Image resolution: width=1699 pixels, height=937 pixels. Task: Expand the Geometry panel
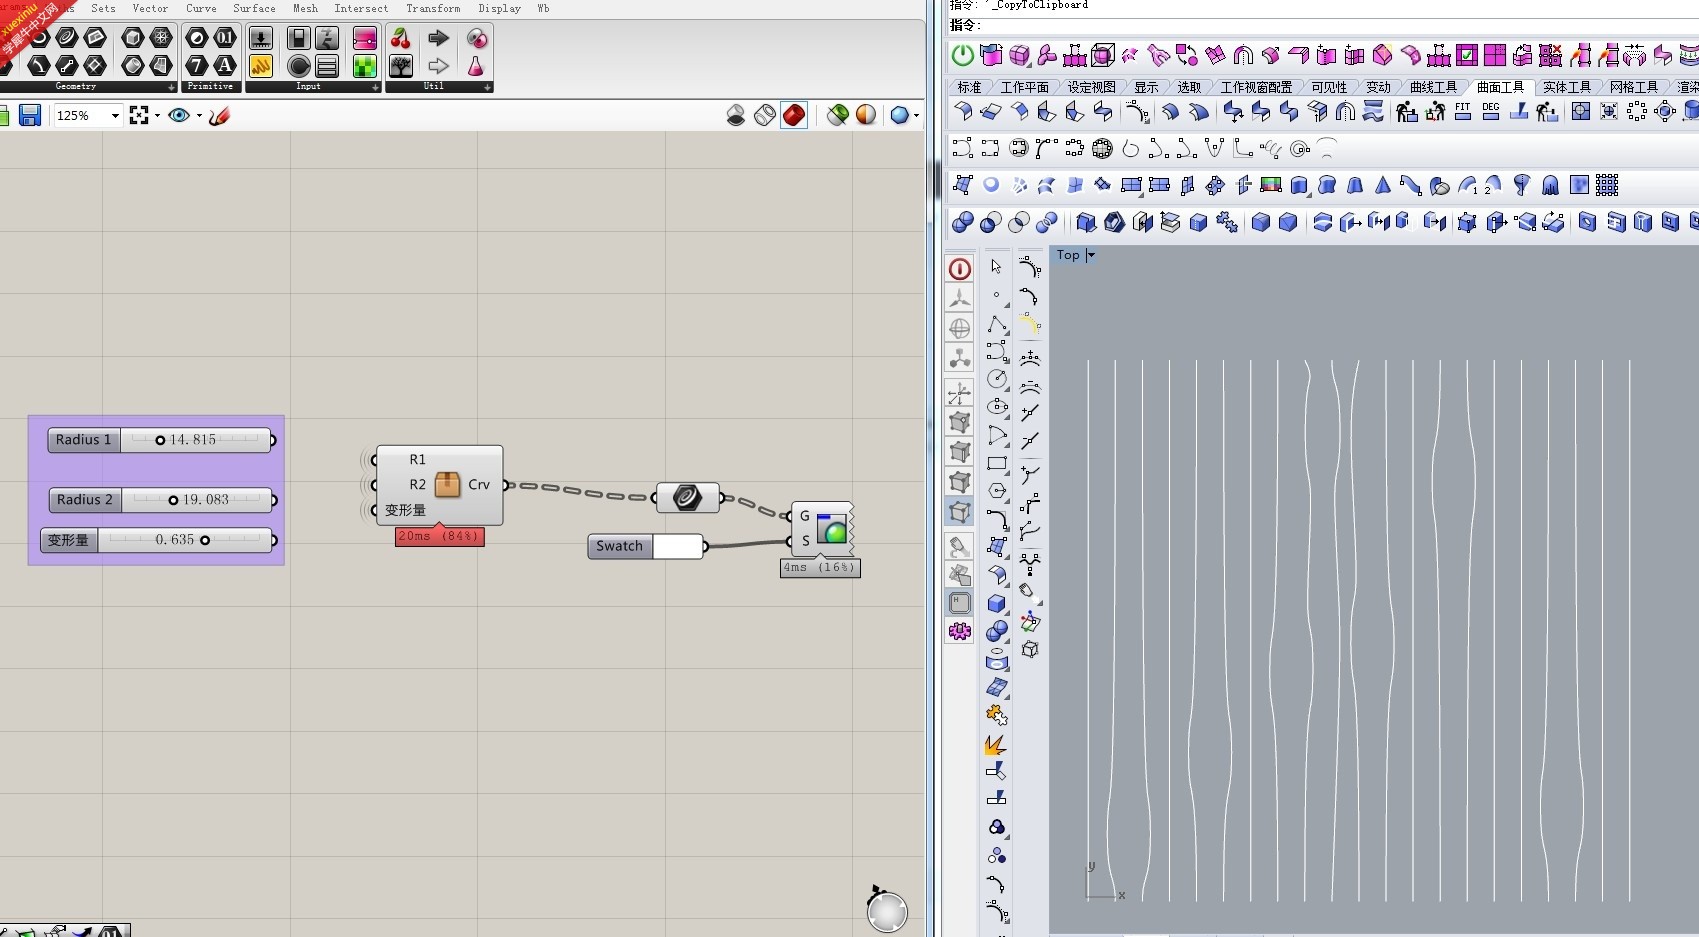click(x=172, y=87)
